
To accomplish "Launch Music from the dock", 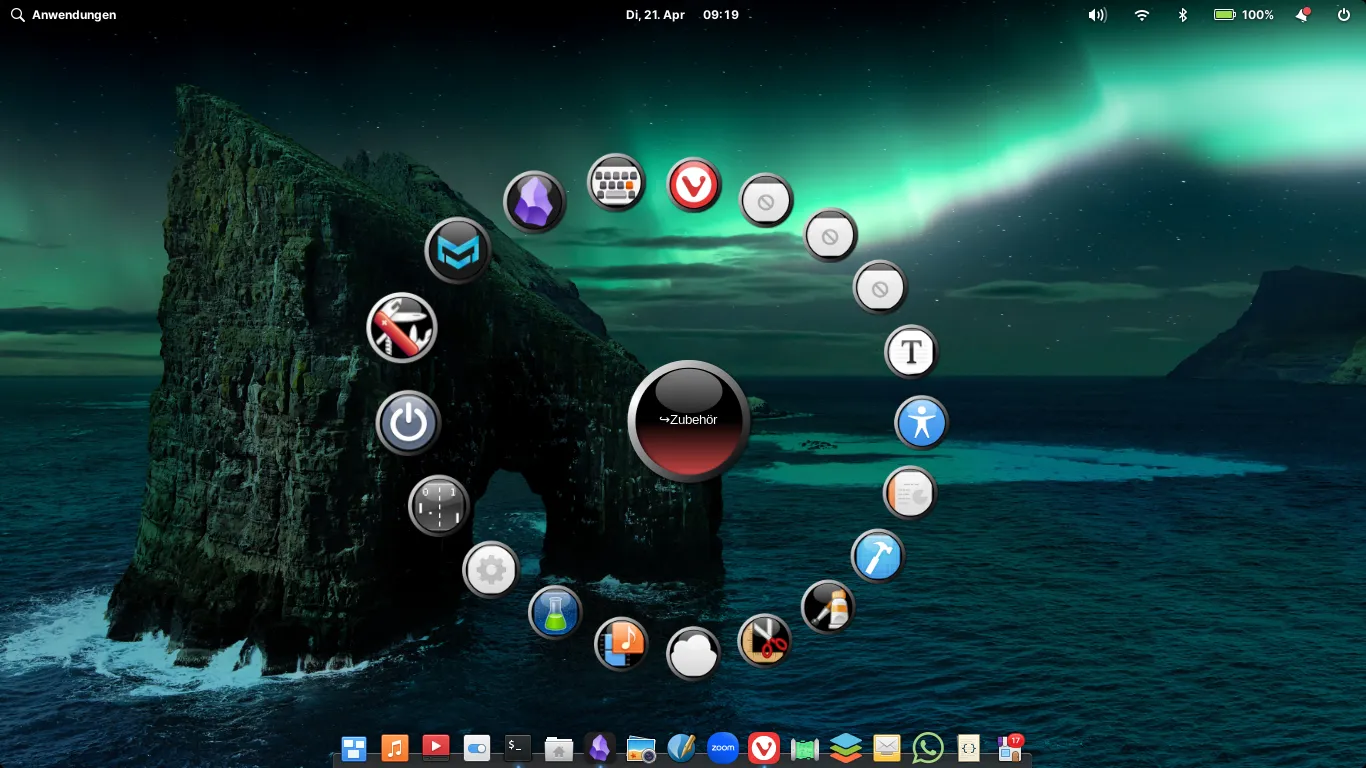I will tap(395, 748).
